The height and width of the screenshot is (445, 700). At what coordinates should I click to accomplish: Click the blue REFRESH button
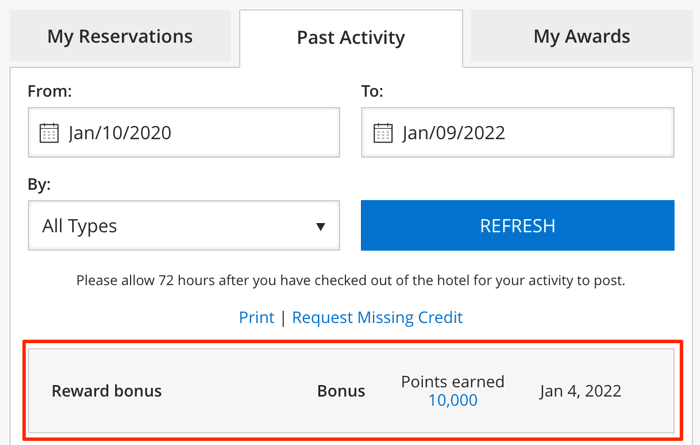click(x=517, y=225)
